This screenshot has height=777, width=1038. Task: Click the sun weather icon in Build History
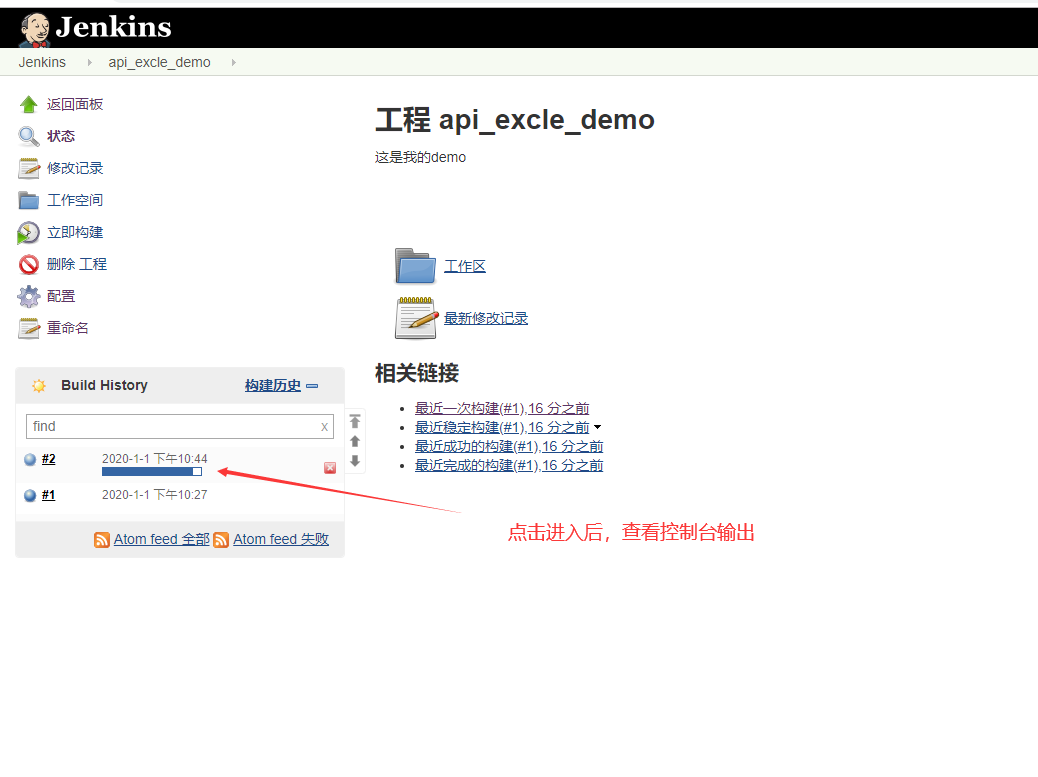(x=39, y=386)
